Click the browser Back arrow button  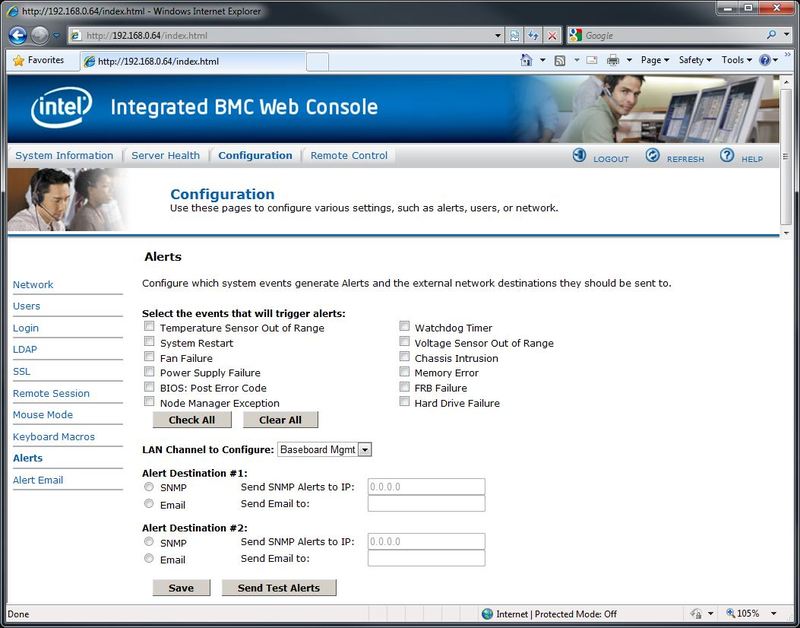pyautogui.click(x=17, y=35)
